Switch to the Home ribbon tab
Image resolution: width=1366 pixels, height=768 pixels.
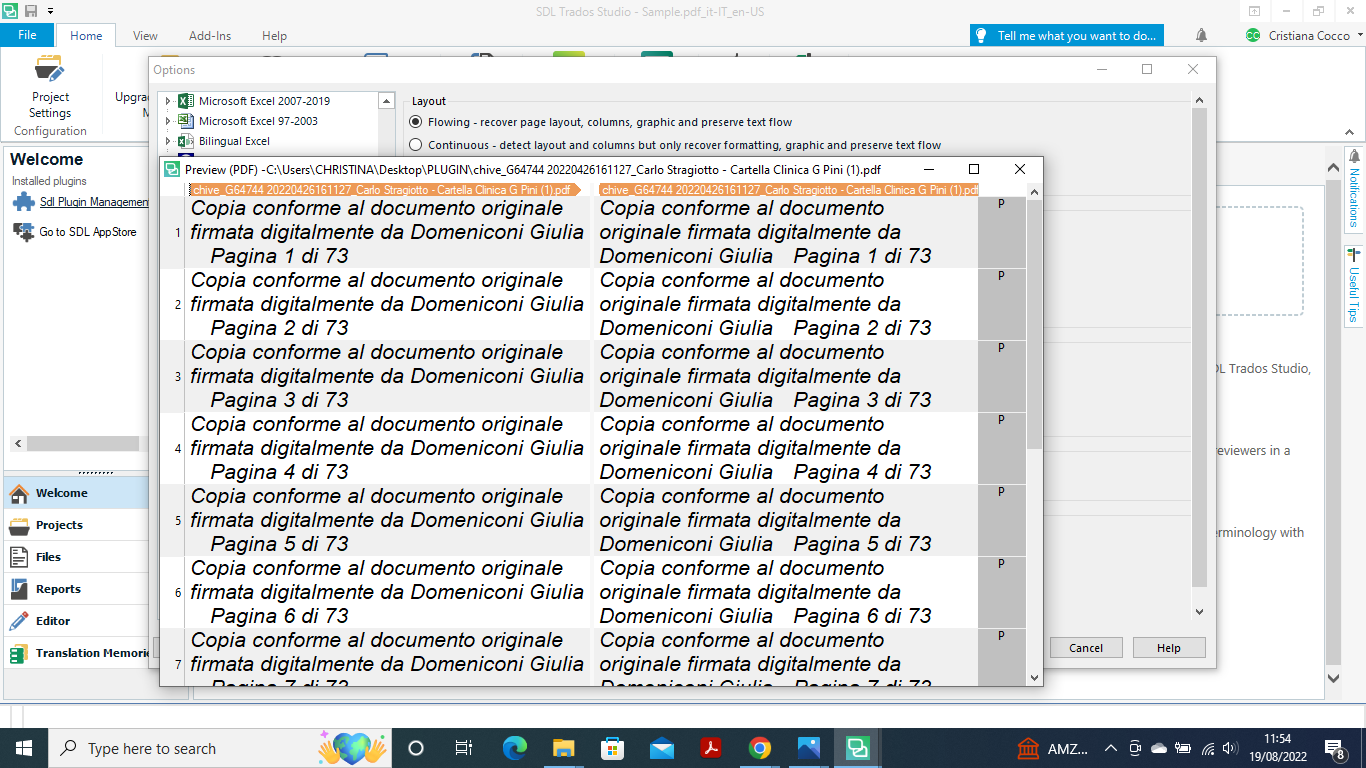coord(86,36)
